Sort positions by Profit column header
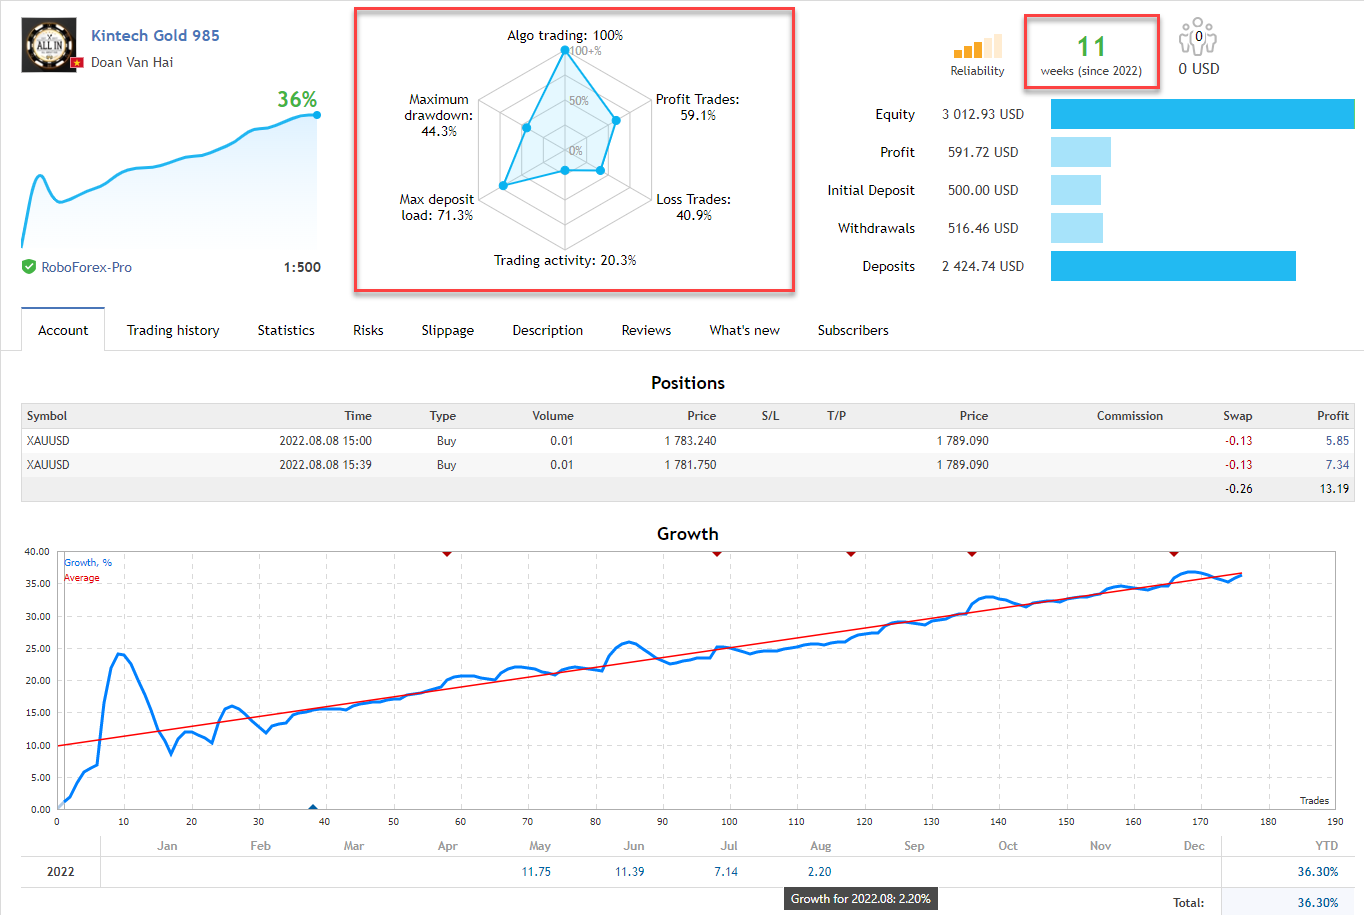The width and height of the screenshot is (1364, 915). click(1333, 416)
